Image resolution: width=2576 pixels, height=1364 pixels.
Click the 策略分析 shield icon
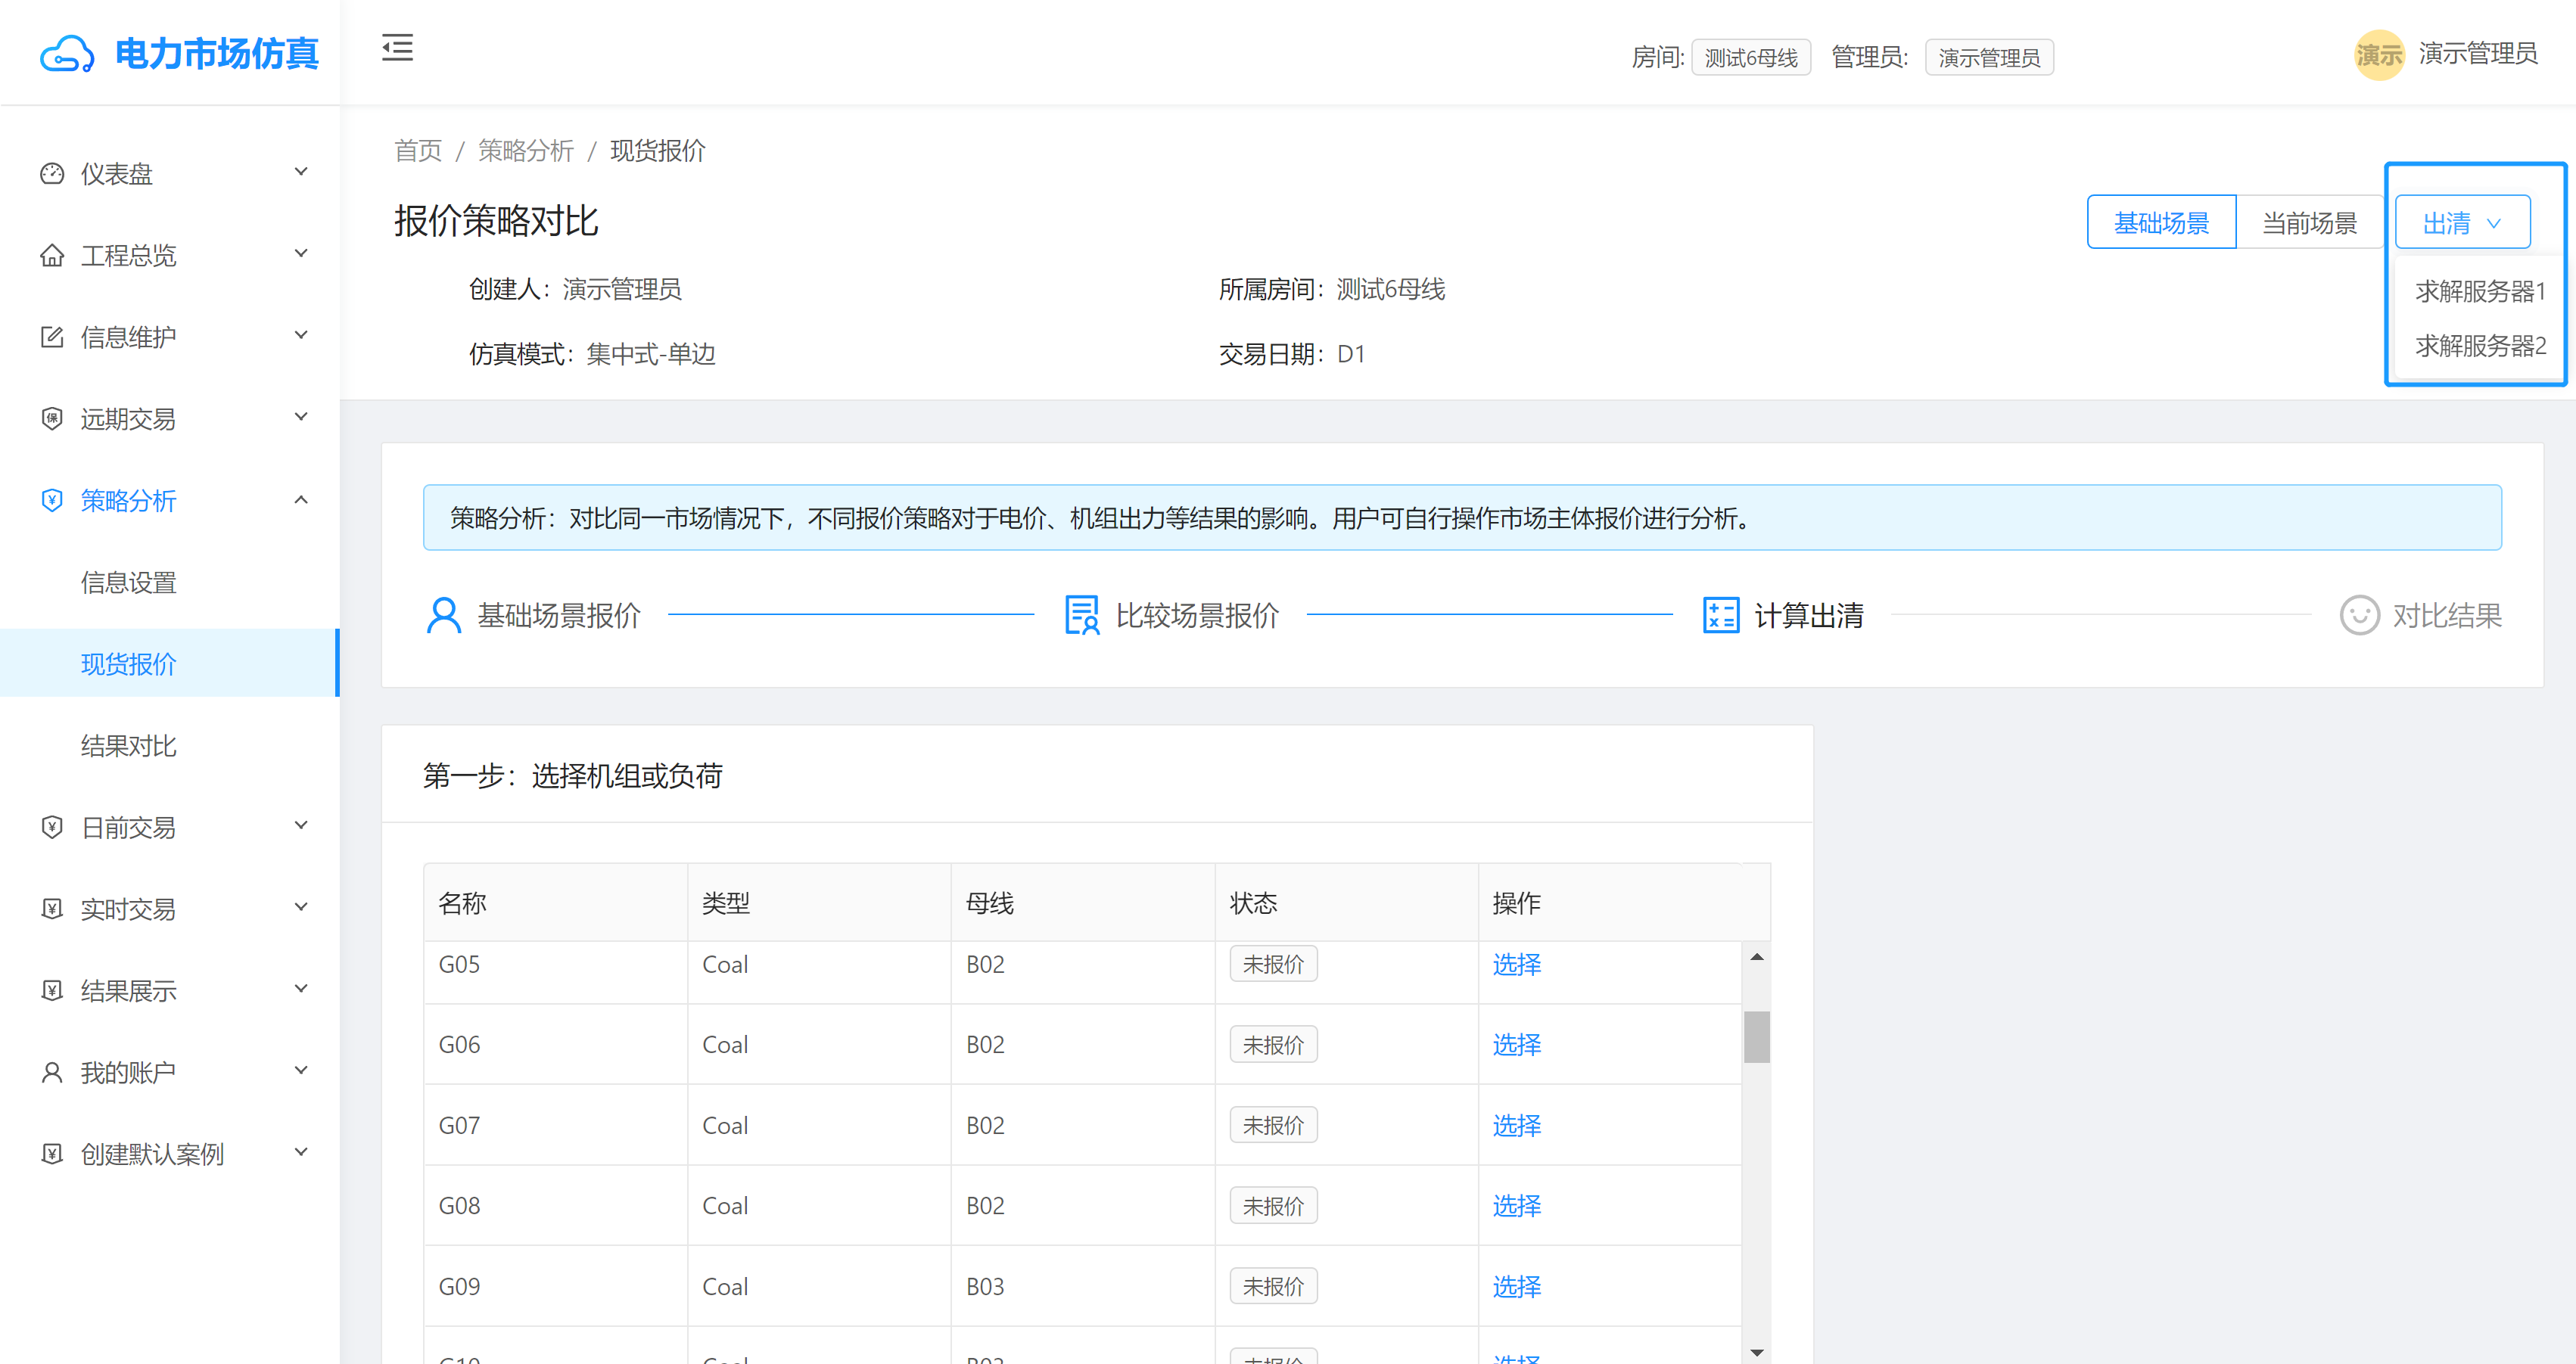(52, 500)
